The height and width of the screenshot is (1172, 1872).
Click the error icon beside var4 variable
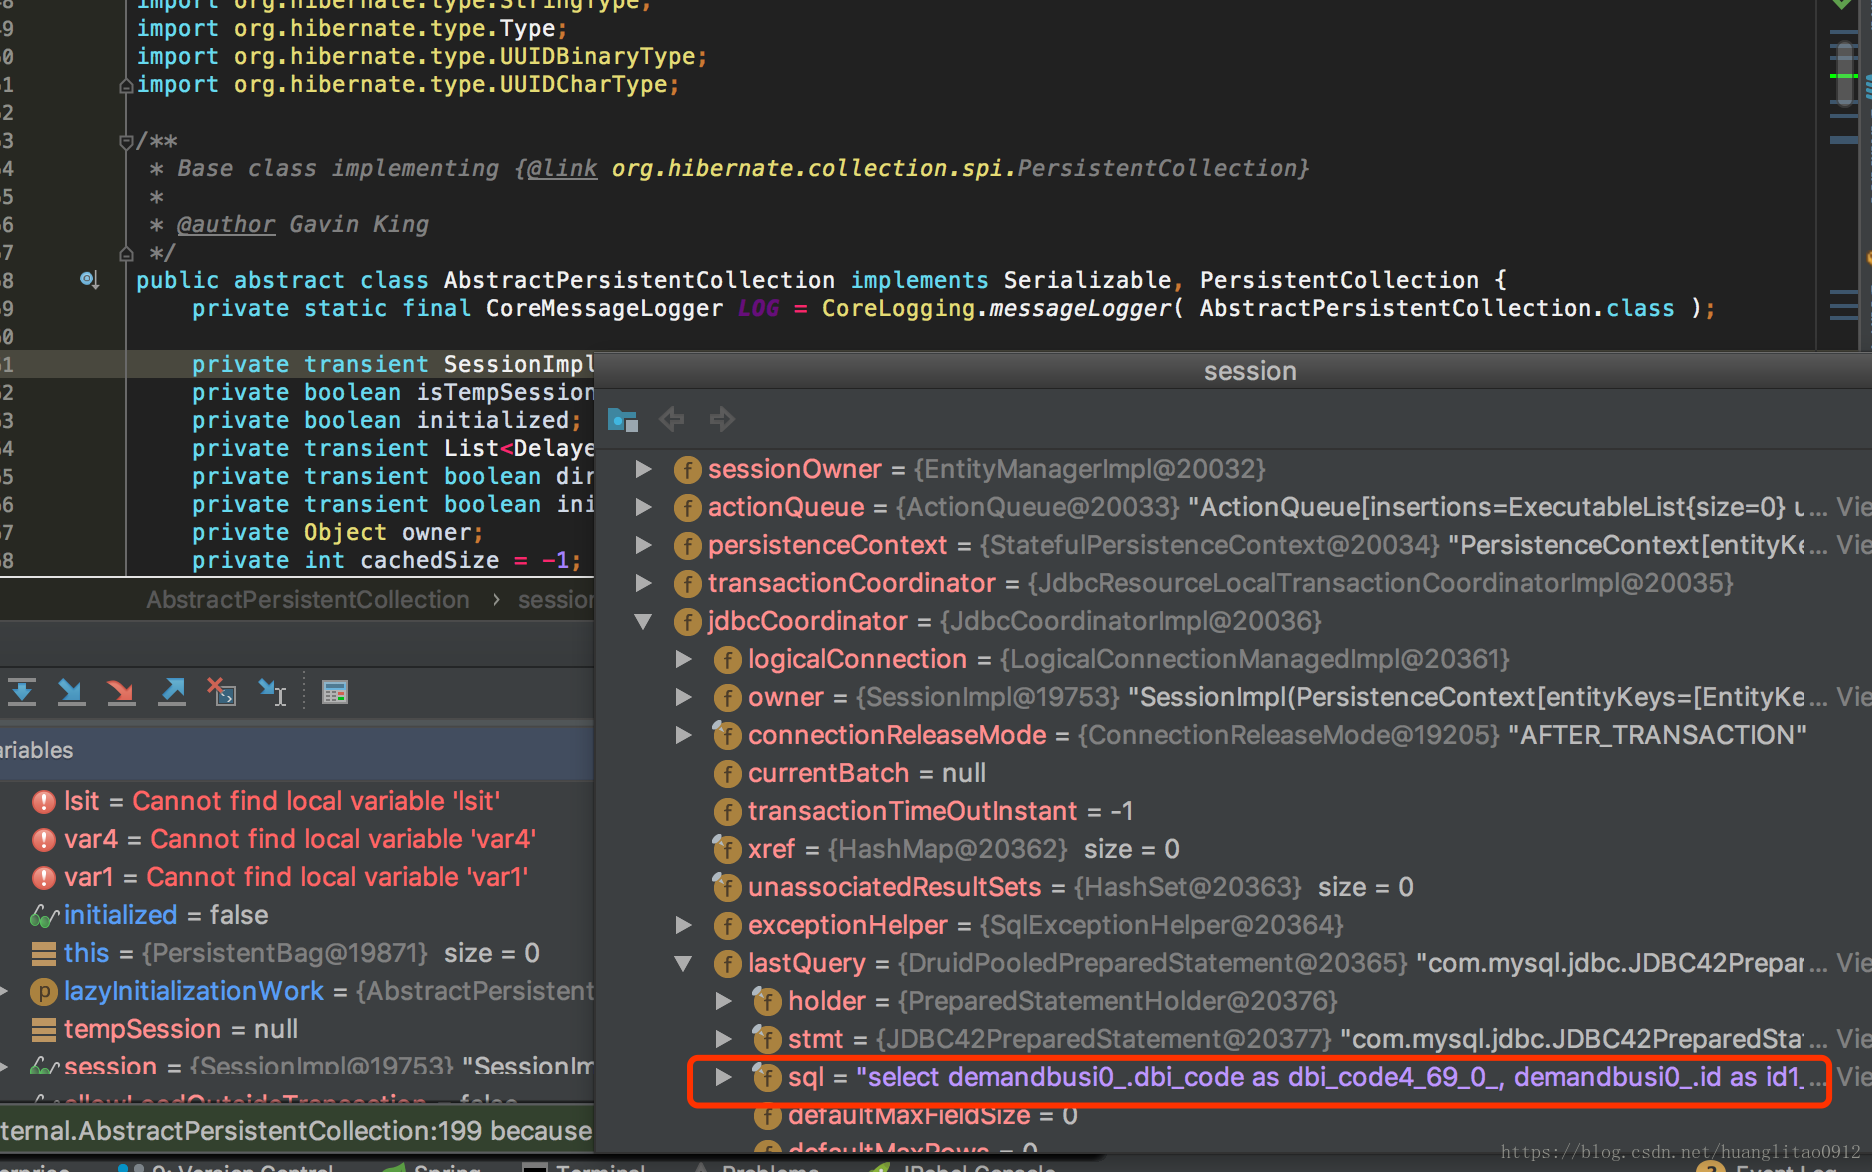coord(44,840)
